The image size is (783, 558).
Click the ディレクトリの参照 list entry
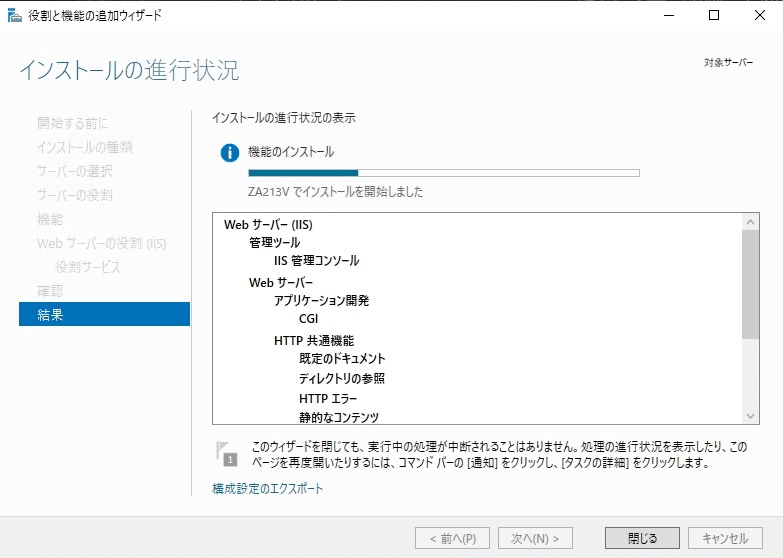tap(342, 379)
